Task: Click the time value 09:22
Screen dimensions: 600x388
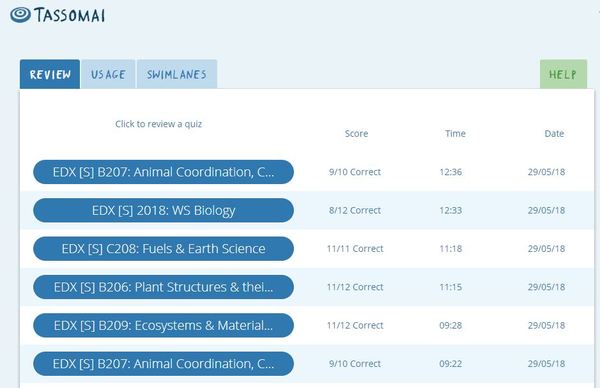Action: (x=450, y=364)
